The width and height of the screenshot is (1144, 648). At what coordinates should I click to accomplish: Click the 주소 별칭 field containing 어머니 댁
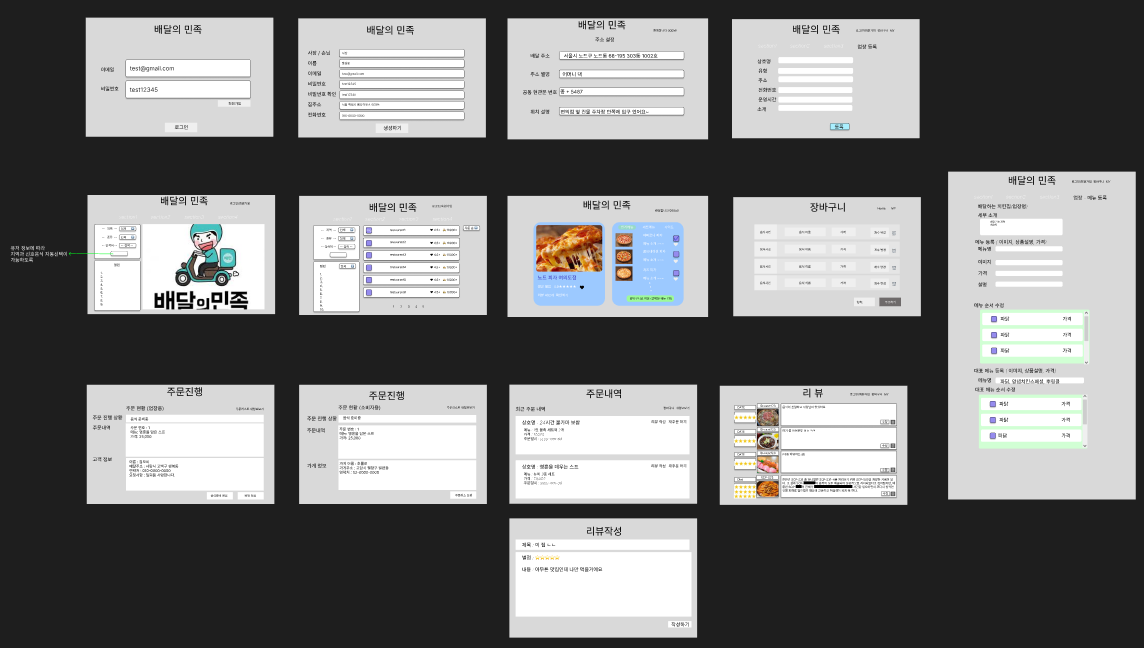tap(622, 74)
